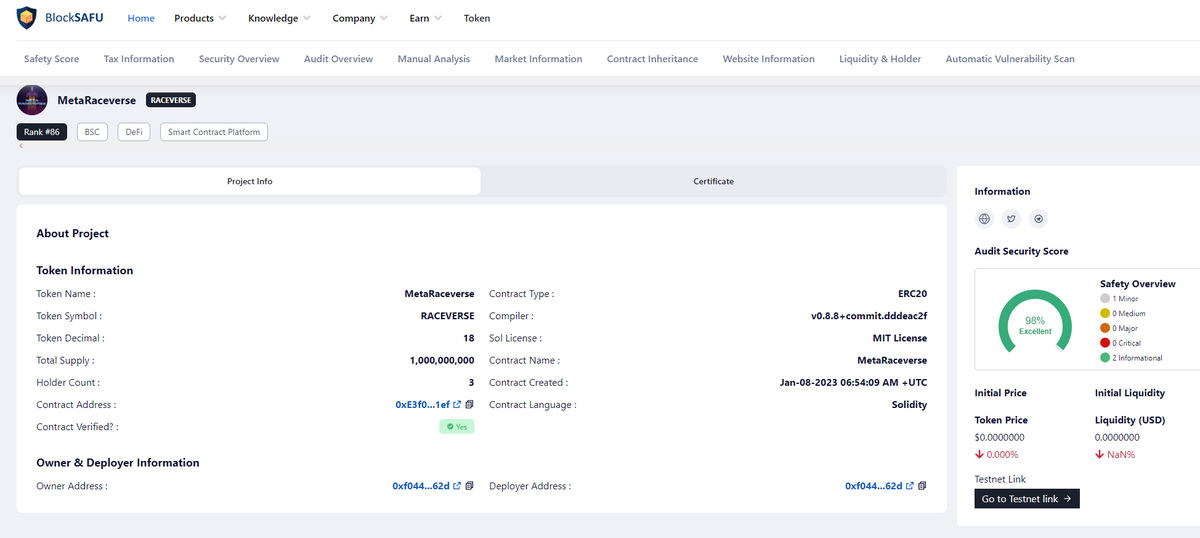Click the Go to Testnet link button
The image size is (1200, 538).
[x=1027, y=498]
